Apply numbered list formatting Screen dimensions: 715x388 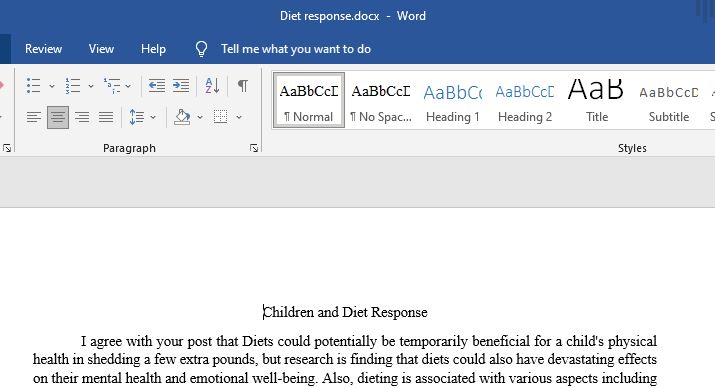pos(73,86)
